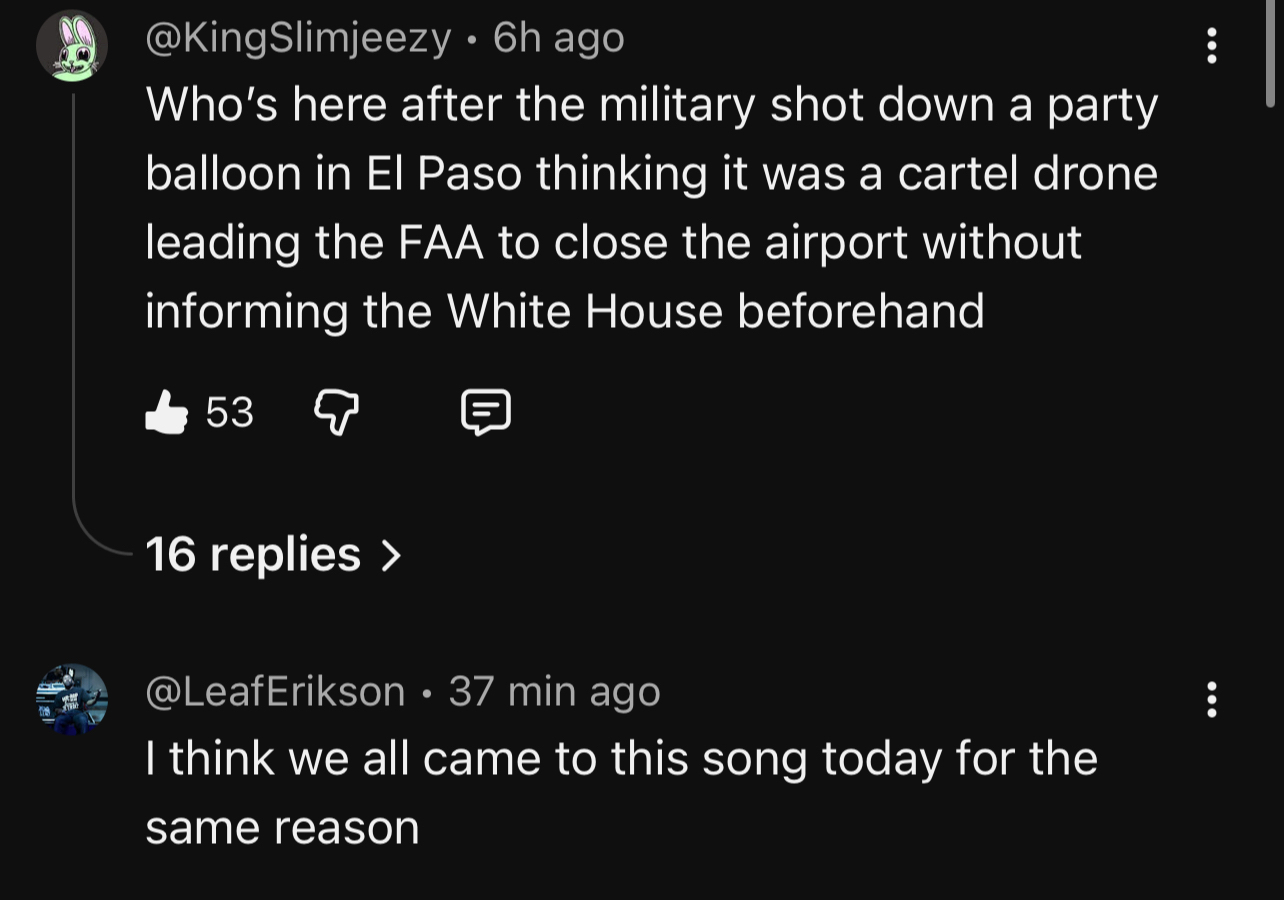Open the three-dot menu on LeafErikson's comment
This screenshot has height=900, width=1284.
[1212, 700]
